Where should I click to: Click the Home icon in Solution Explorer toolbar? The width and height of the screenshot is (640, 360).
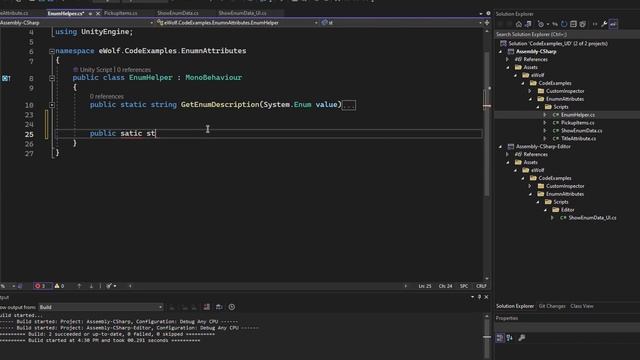pos(519,24)
